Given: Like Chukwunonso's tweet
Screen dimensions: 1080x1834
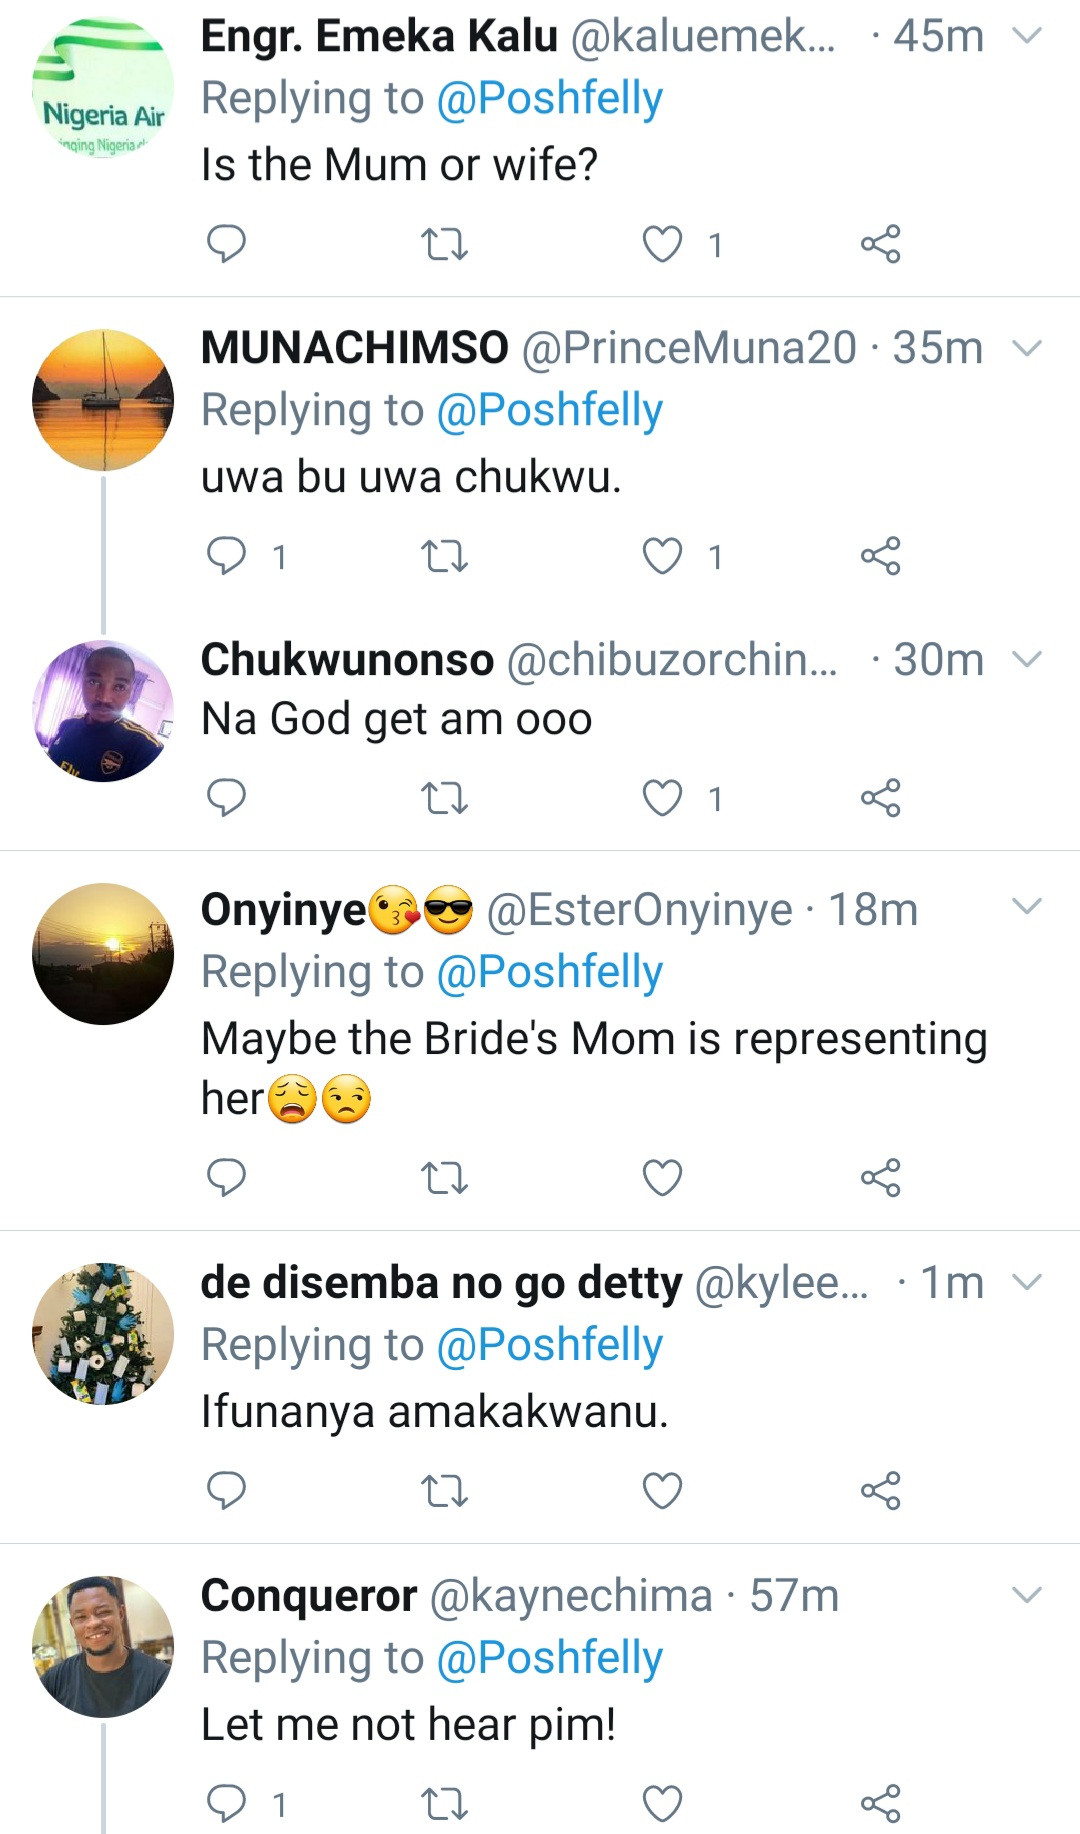Looking at the screenshot, I should pyautogui.click(x=662, y=798).
